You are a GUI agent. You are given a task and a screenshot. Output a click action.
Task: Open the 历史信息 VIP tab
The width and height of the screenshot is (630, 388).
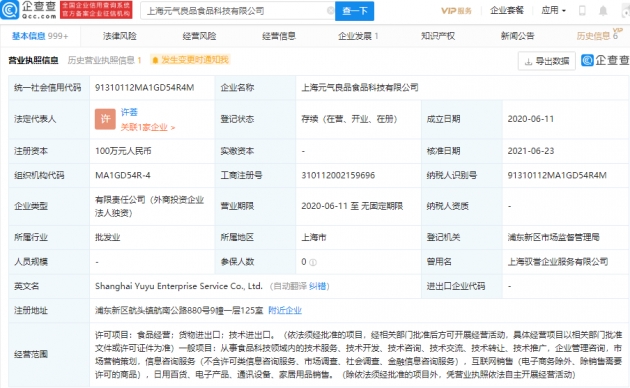599,35
